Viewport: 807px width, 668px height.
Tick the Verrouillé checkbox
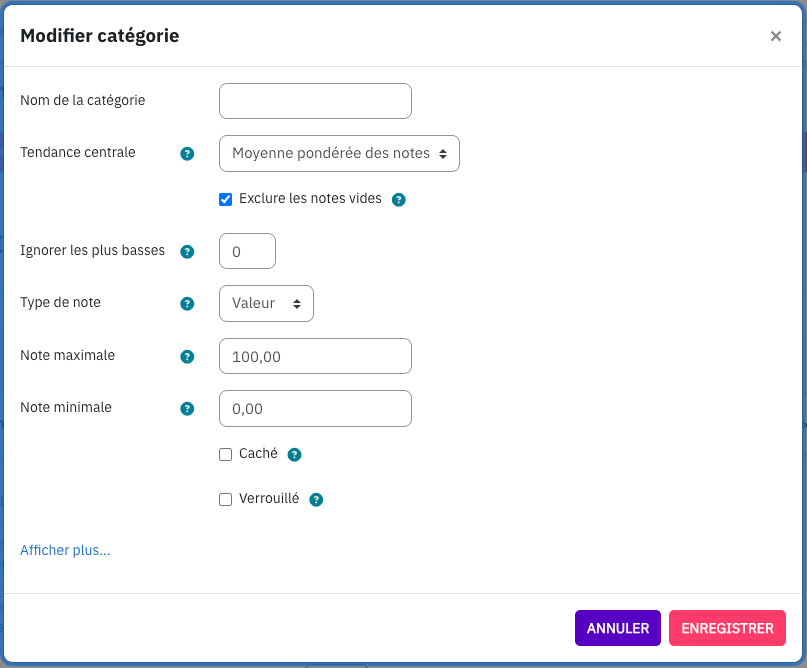[225, 499]
